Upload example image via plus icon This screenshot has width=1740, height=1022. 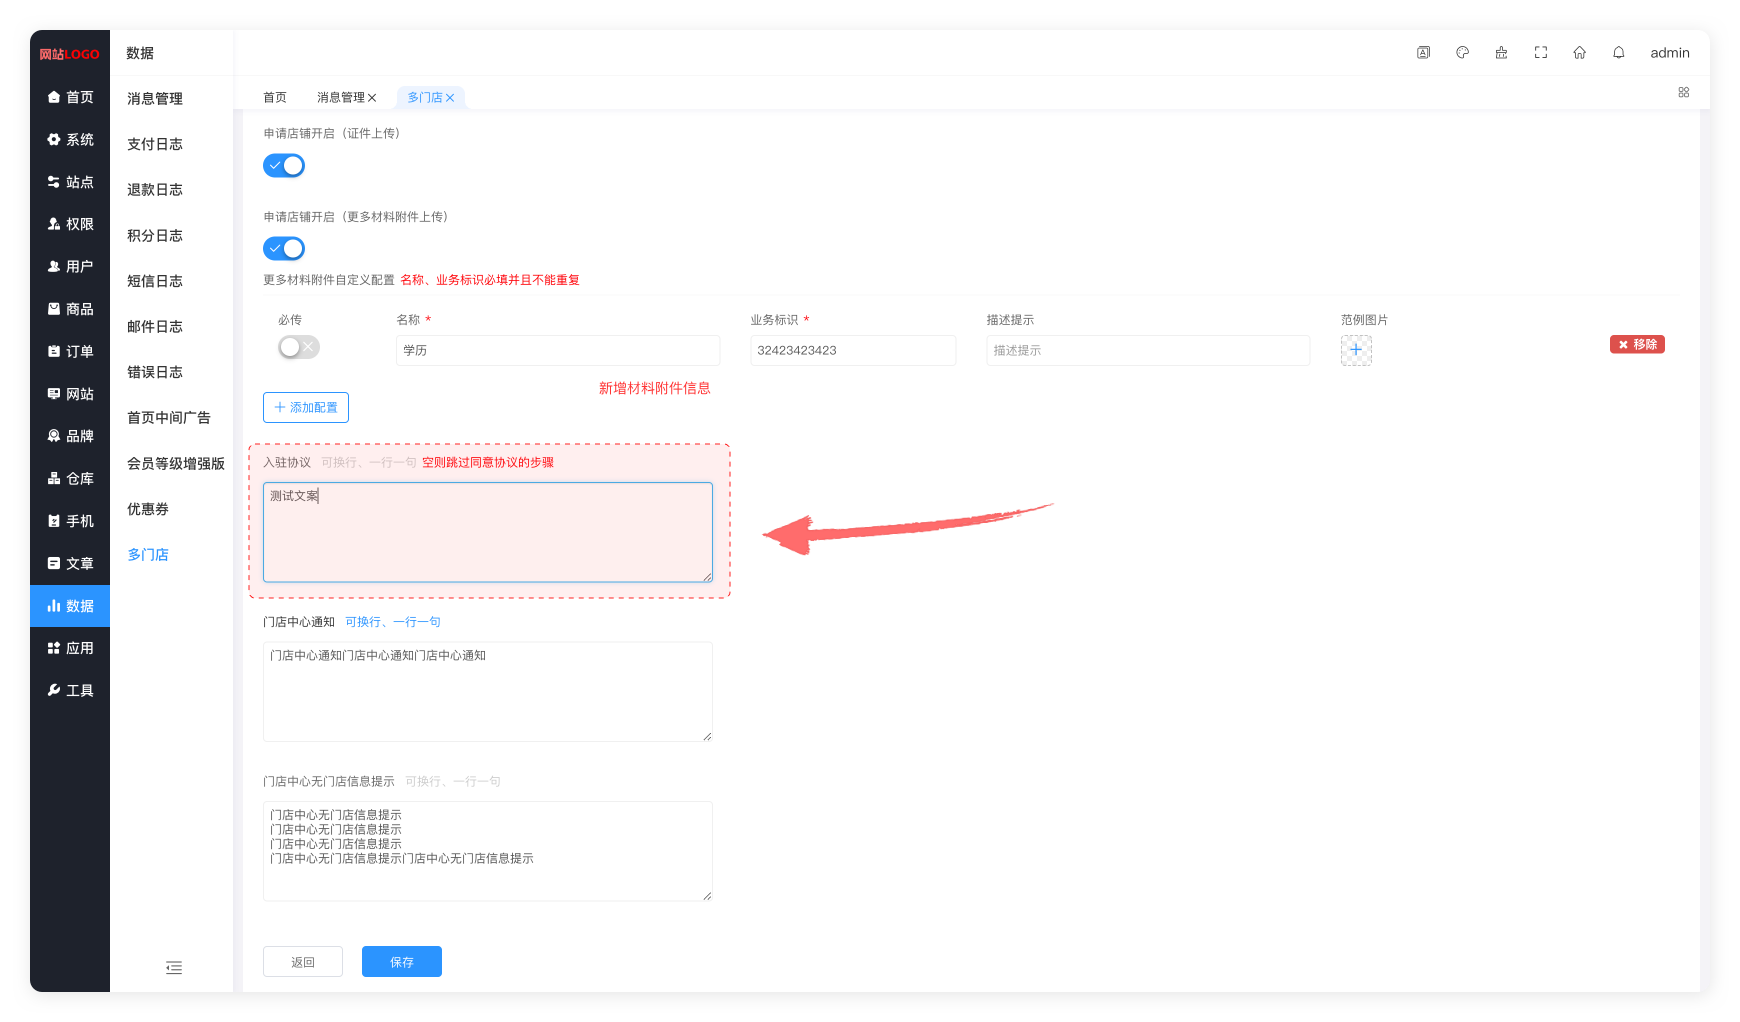[1355, 350]
